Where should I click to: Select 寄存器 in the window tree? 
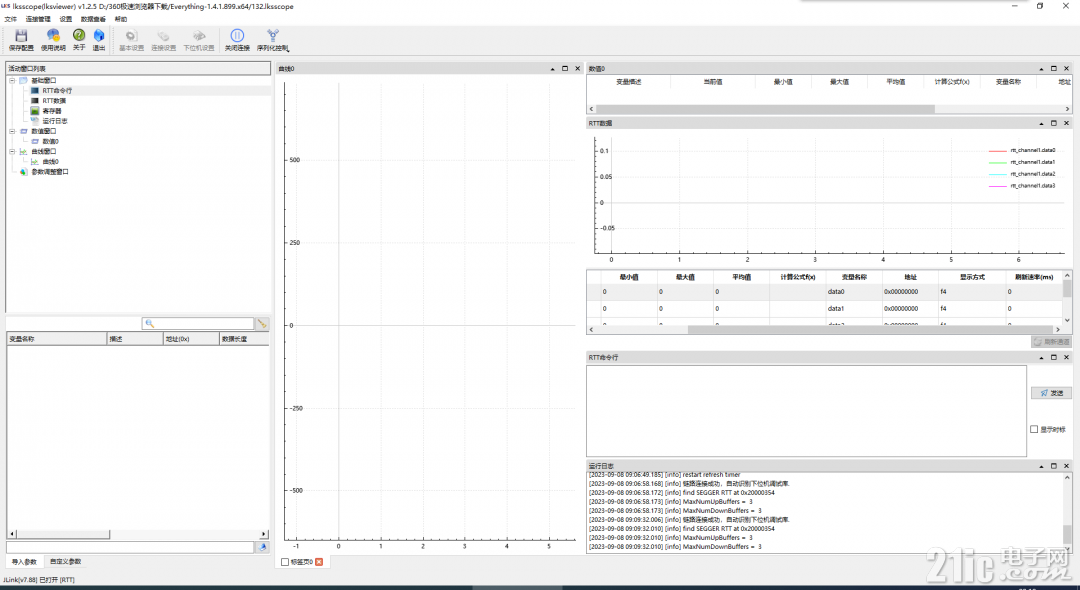click(52, 111)
